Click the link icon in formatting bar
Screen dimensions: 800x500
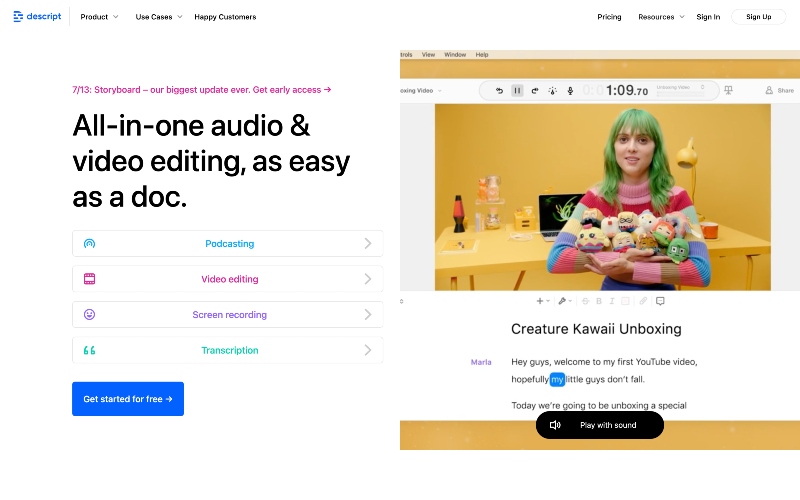pyautogui.click(x=643, y=301)
